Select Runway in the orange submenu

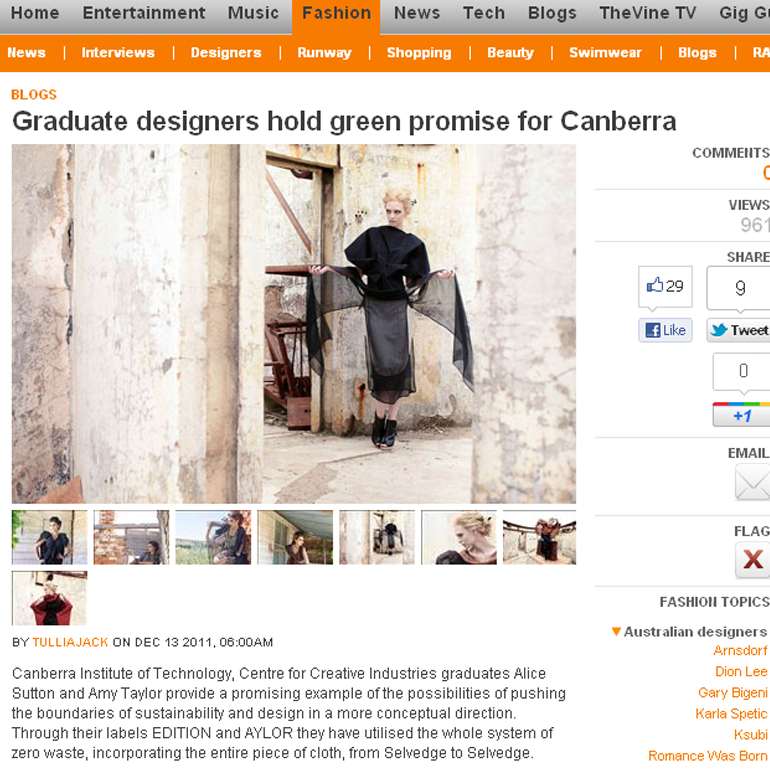click(x=324, y=53)
